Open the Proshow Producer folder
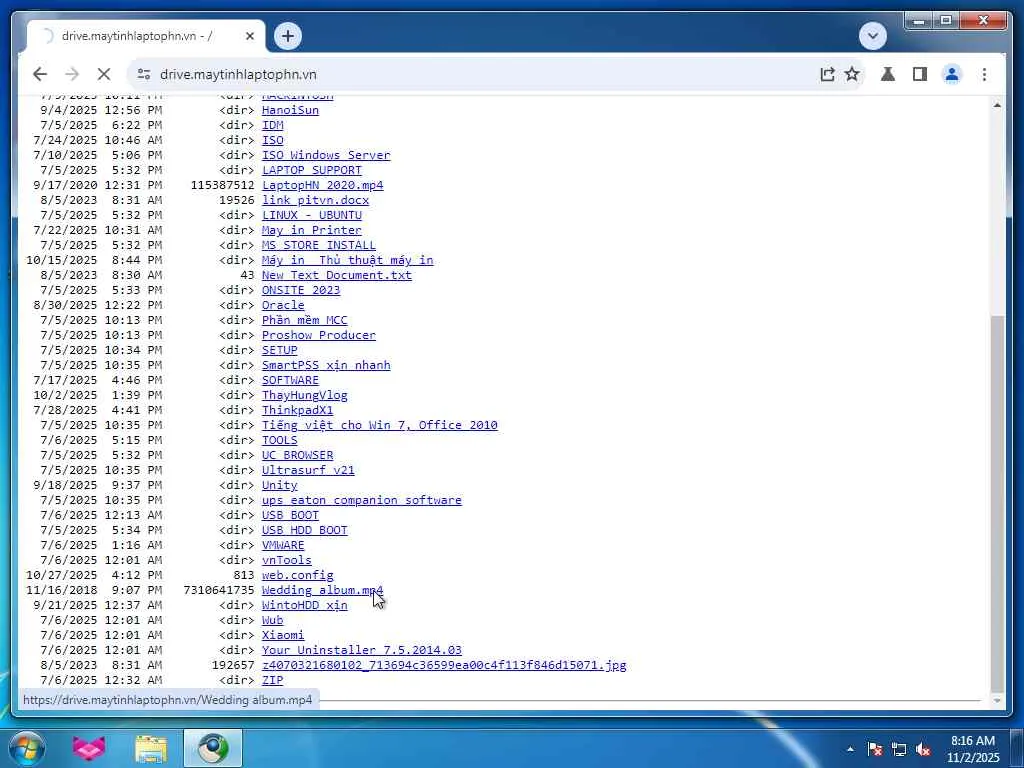The height and width of the screenshot is (768, 1024). (319, 335)
